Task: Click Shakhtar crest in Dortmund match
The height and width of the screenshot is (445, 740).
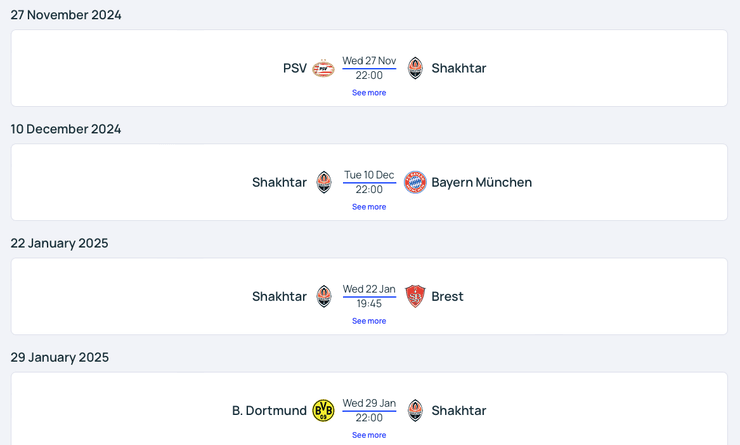Action: tap(415, 410)
